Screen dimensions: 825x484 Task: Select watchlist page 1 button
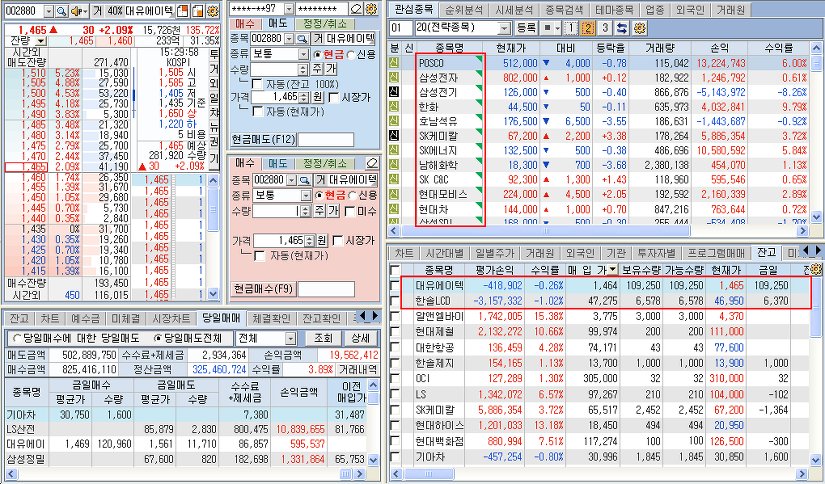570,28
